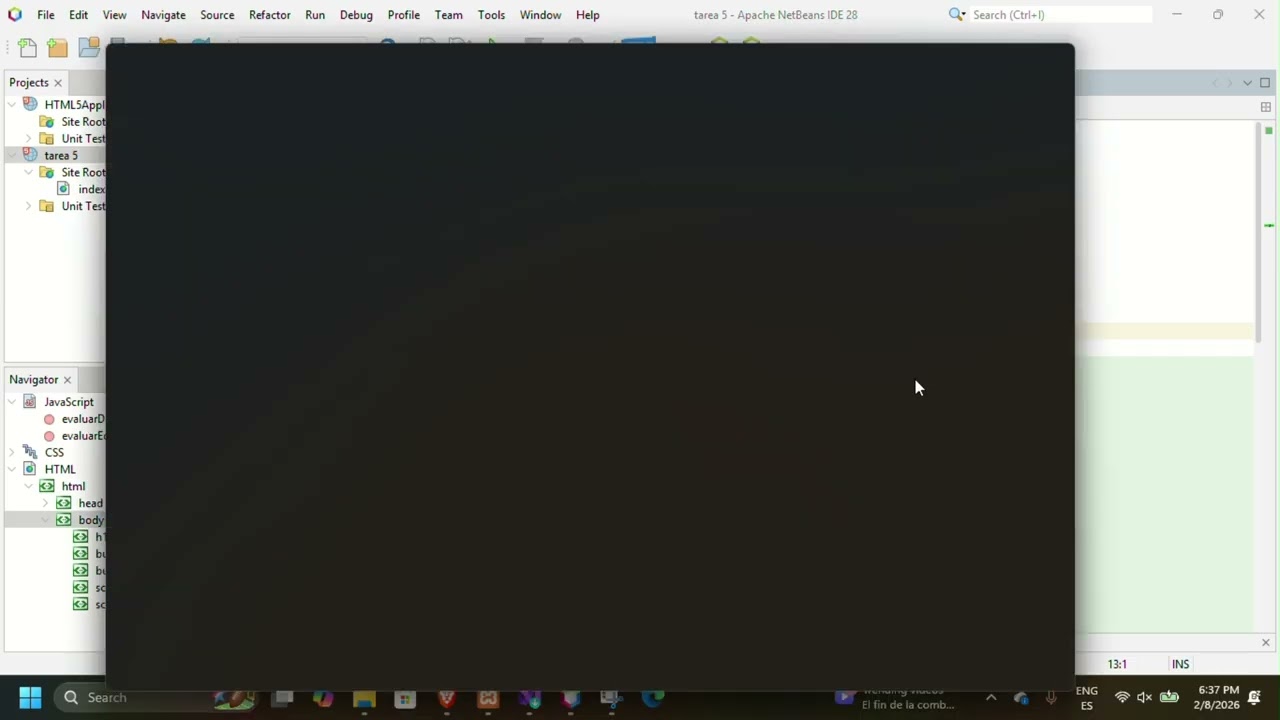
Task: Select the Projects panel tab
Action: click(x=29, y=82)
